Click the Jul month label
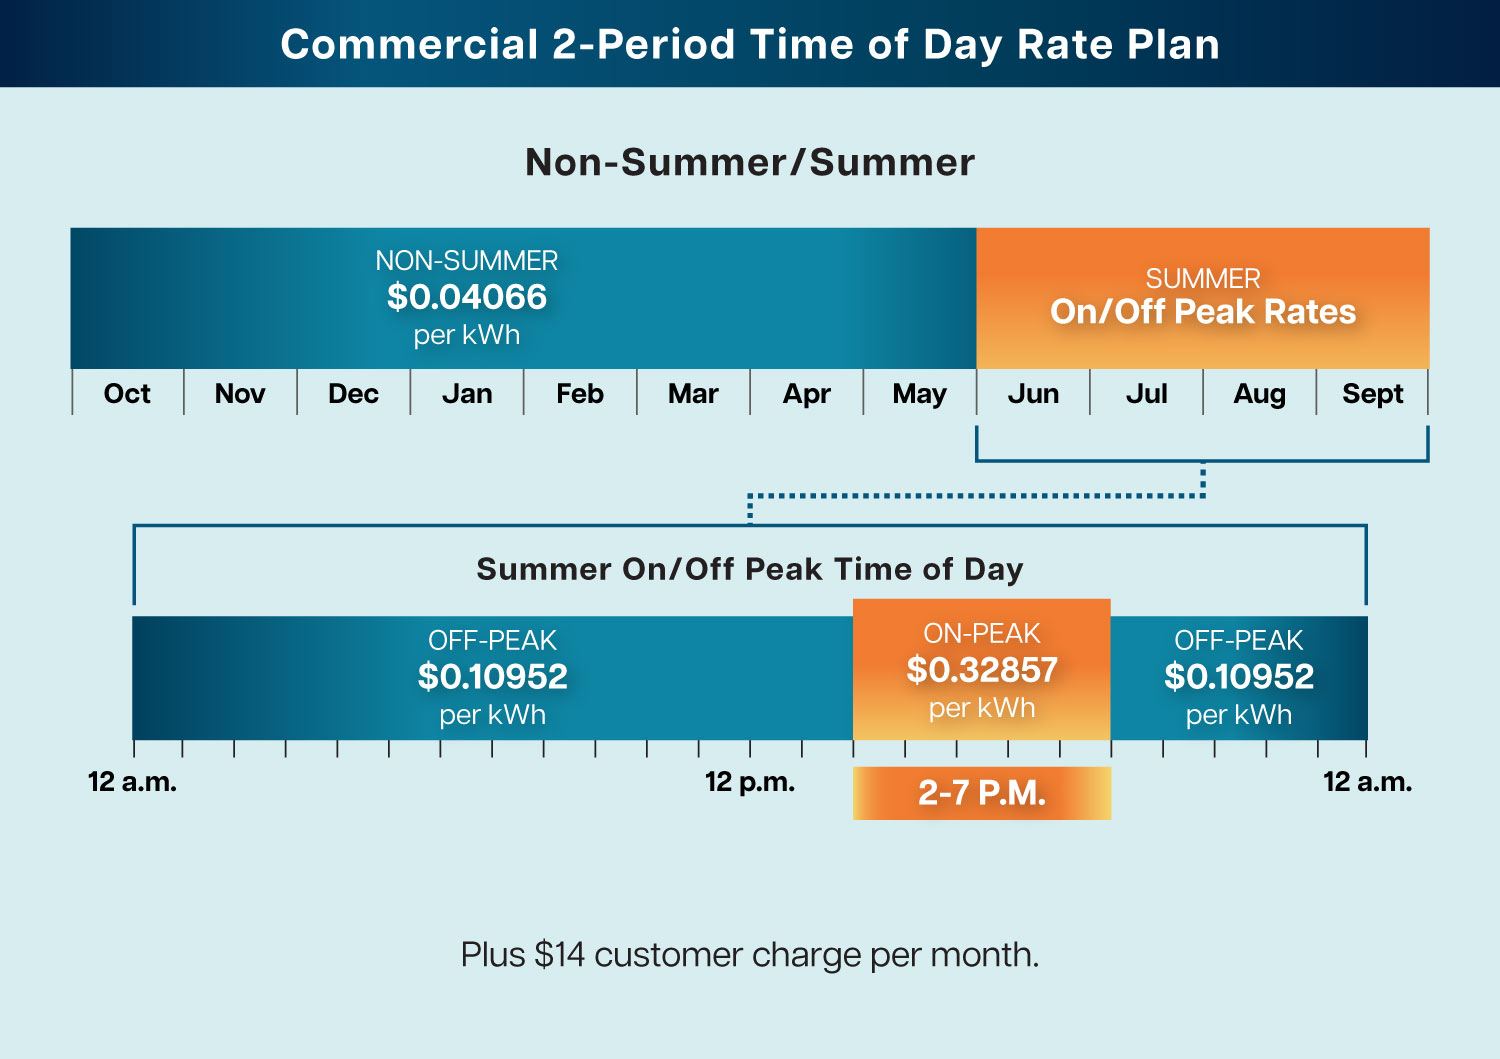This screenshot has width=1500, height=1059. click(1146, 394)
